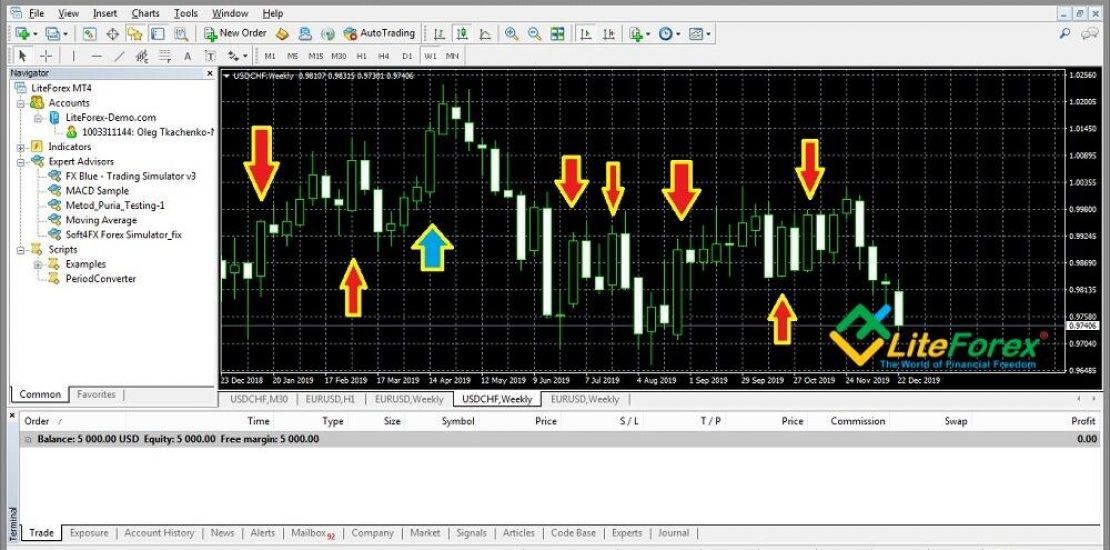Collapse the Expert Advisors tree node

coord(24,161)
